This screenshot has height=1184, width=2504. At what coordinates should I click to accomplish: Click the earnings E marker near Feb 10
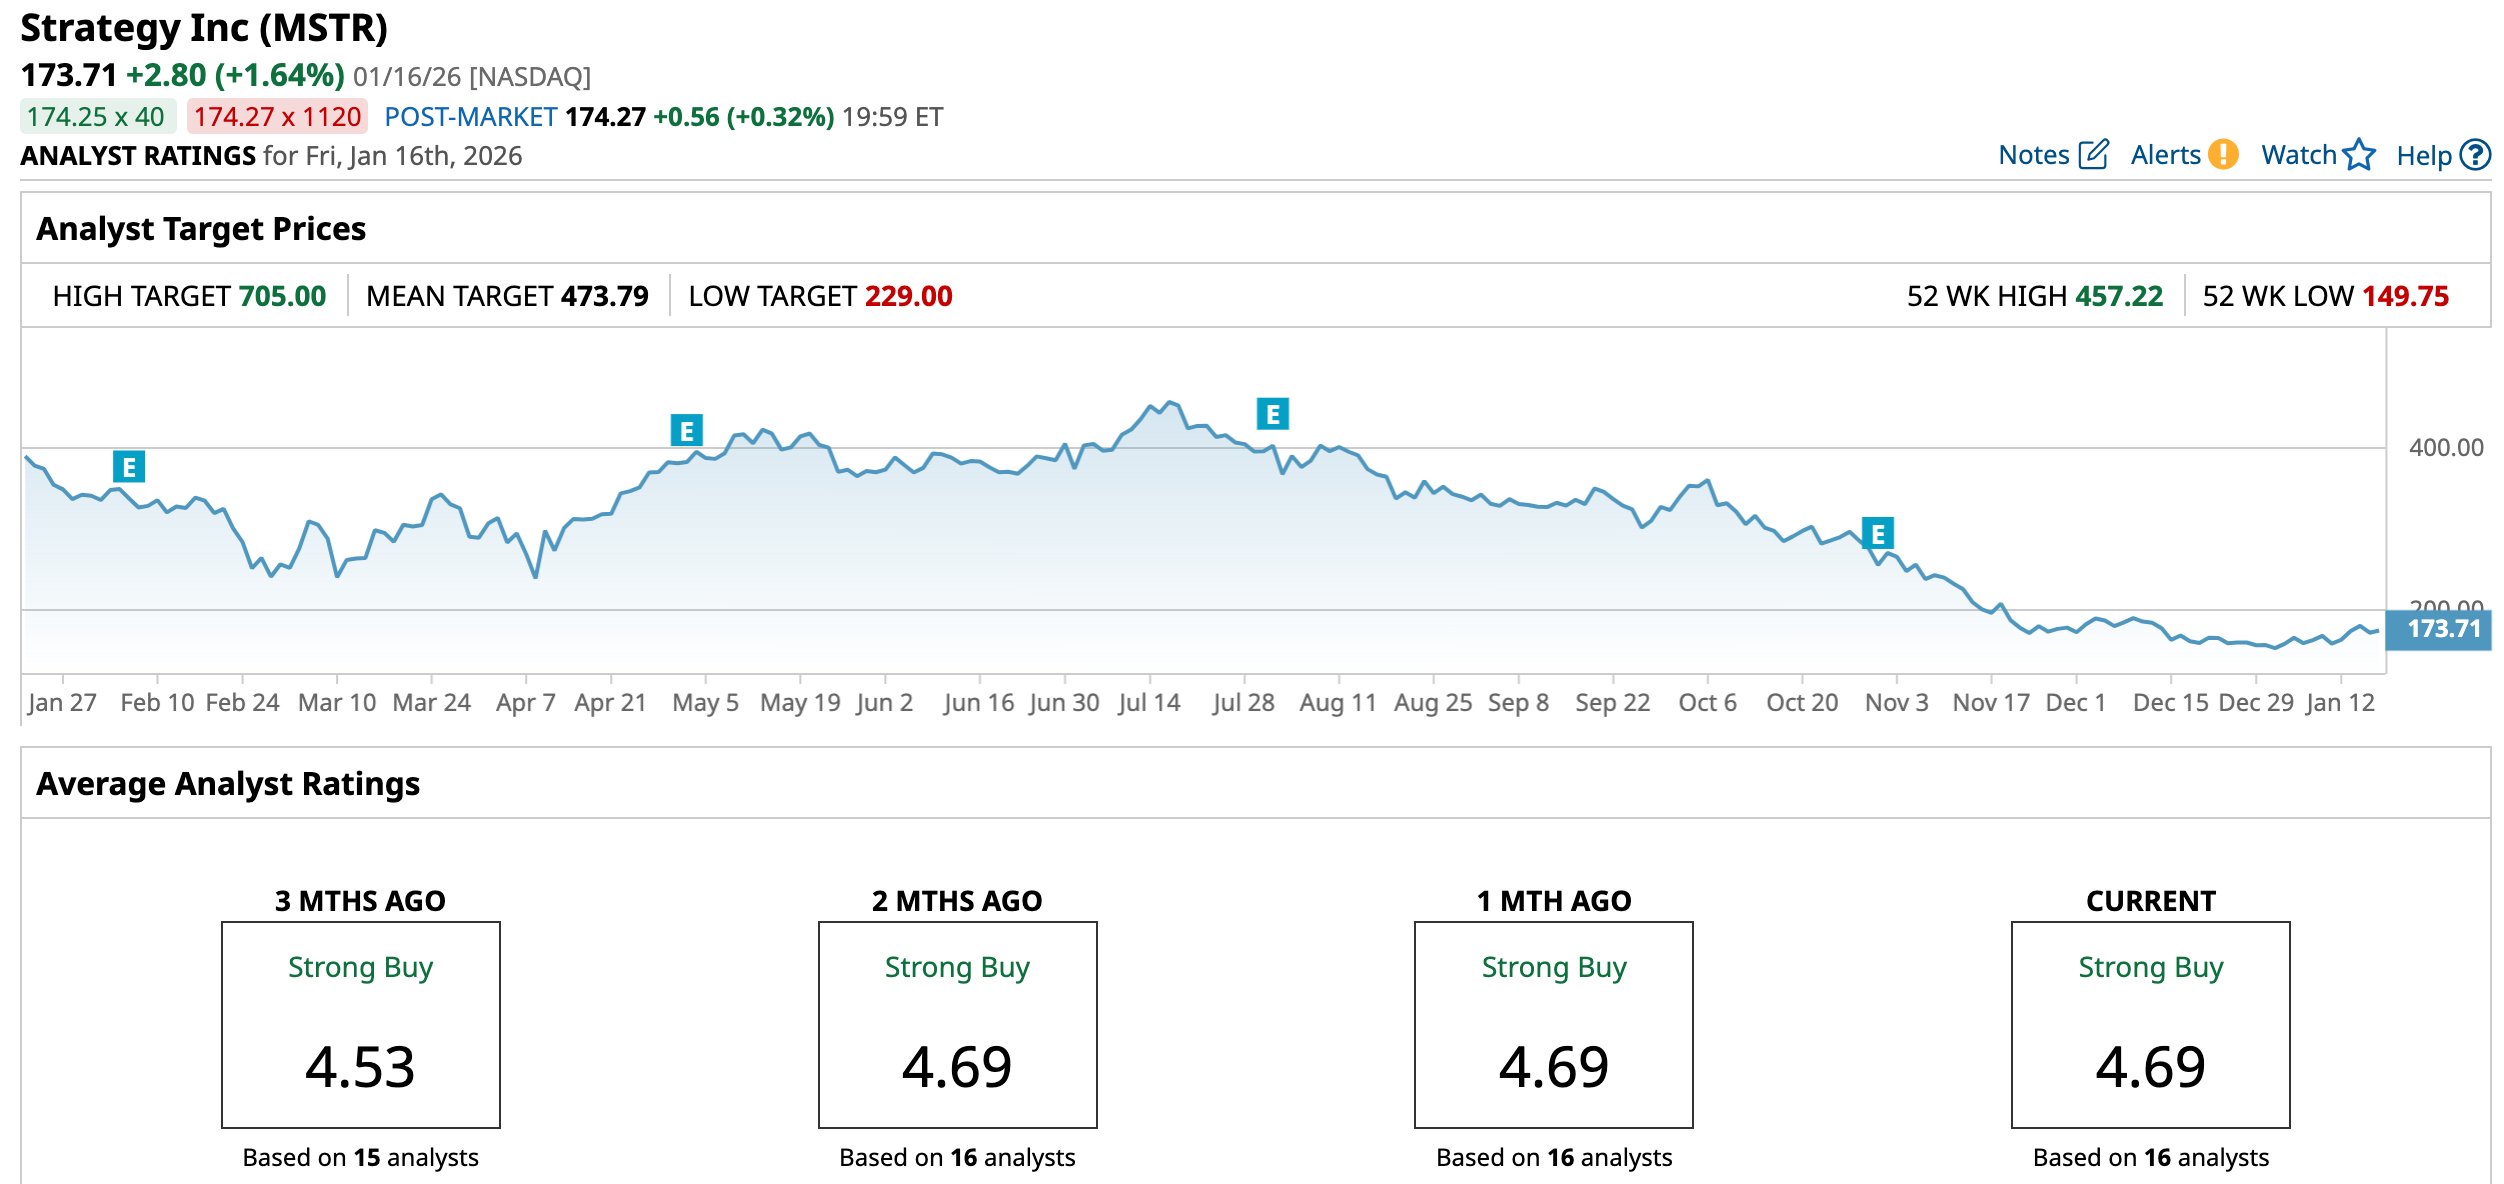pos(129,467)
